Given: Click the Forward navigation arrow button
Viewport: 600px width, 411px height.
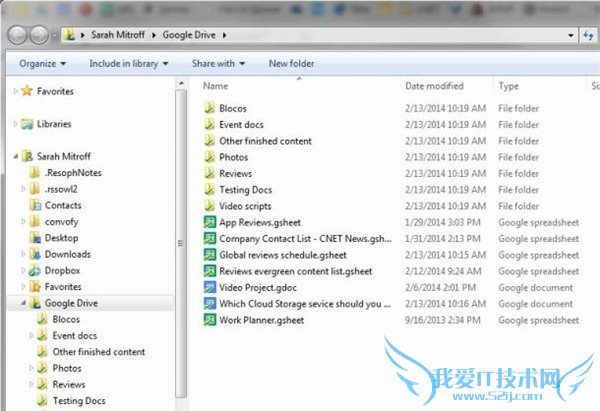Looking at the screenshot, I should (x=39, y=35).
